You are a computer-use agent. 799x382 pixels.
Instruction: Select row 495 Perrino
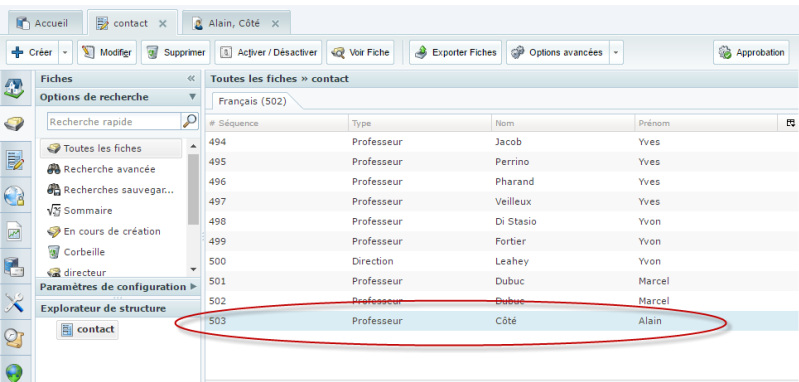[x=502, y=161]
